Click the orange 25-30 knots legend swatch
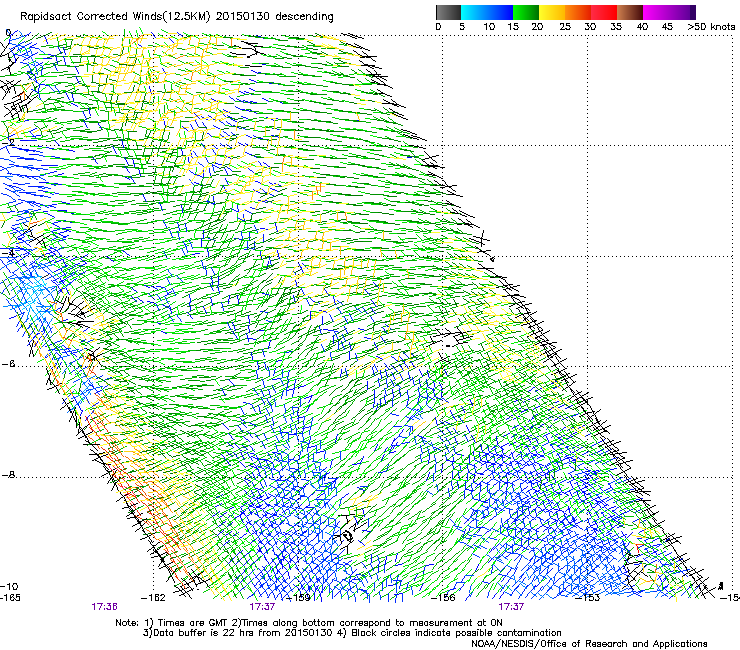The height and width of the screenshot is (650, 740). [578, 12]
